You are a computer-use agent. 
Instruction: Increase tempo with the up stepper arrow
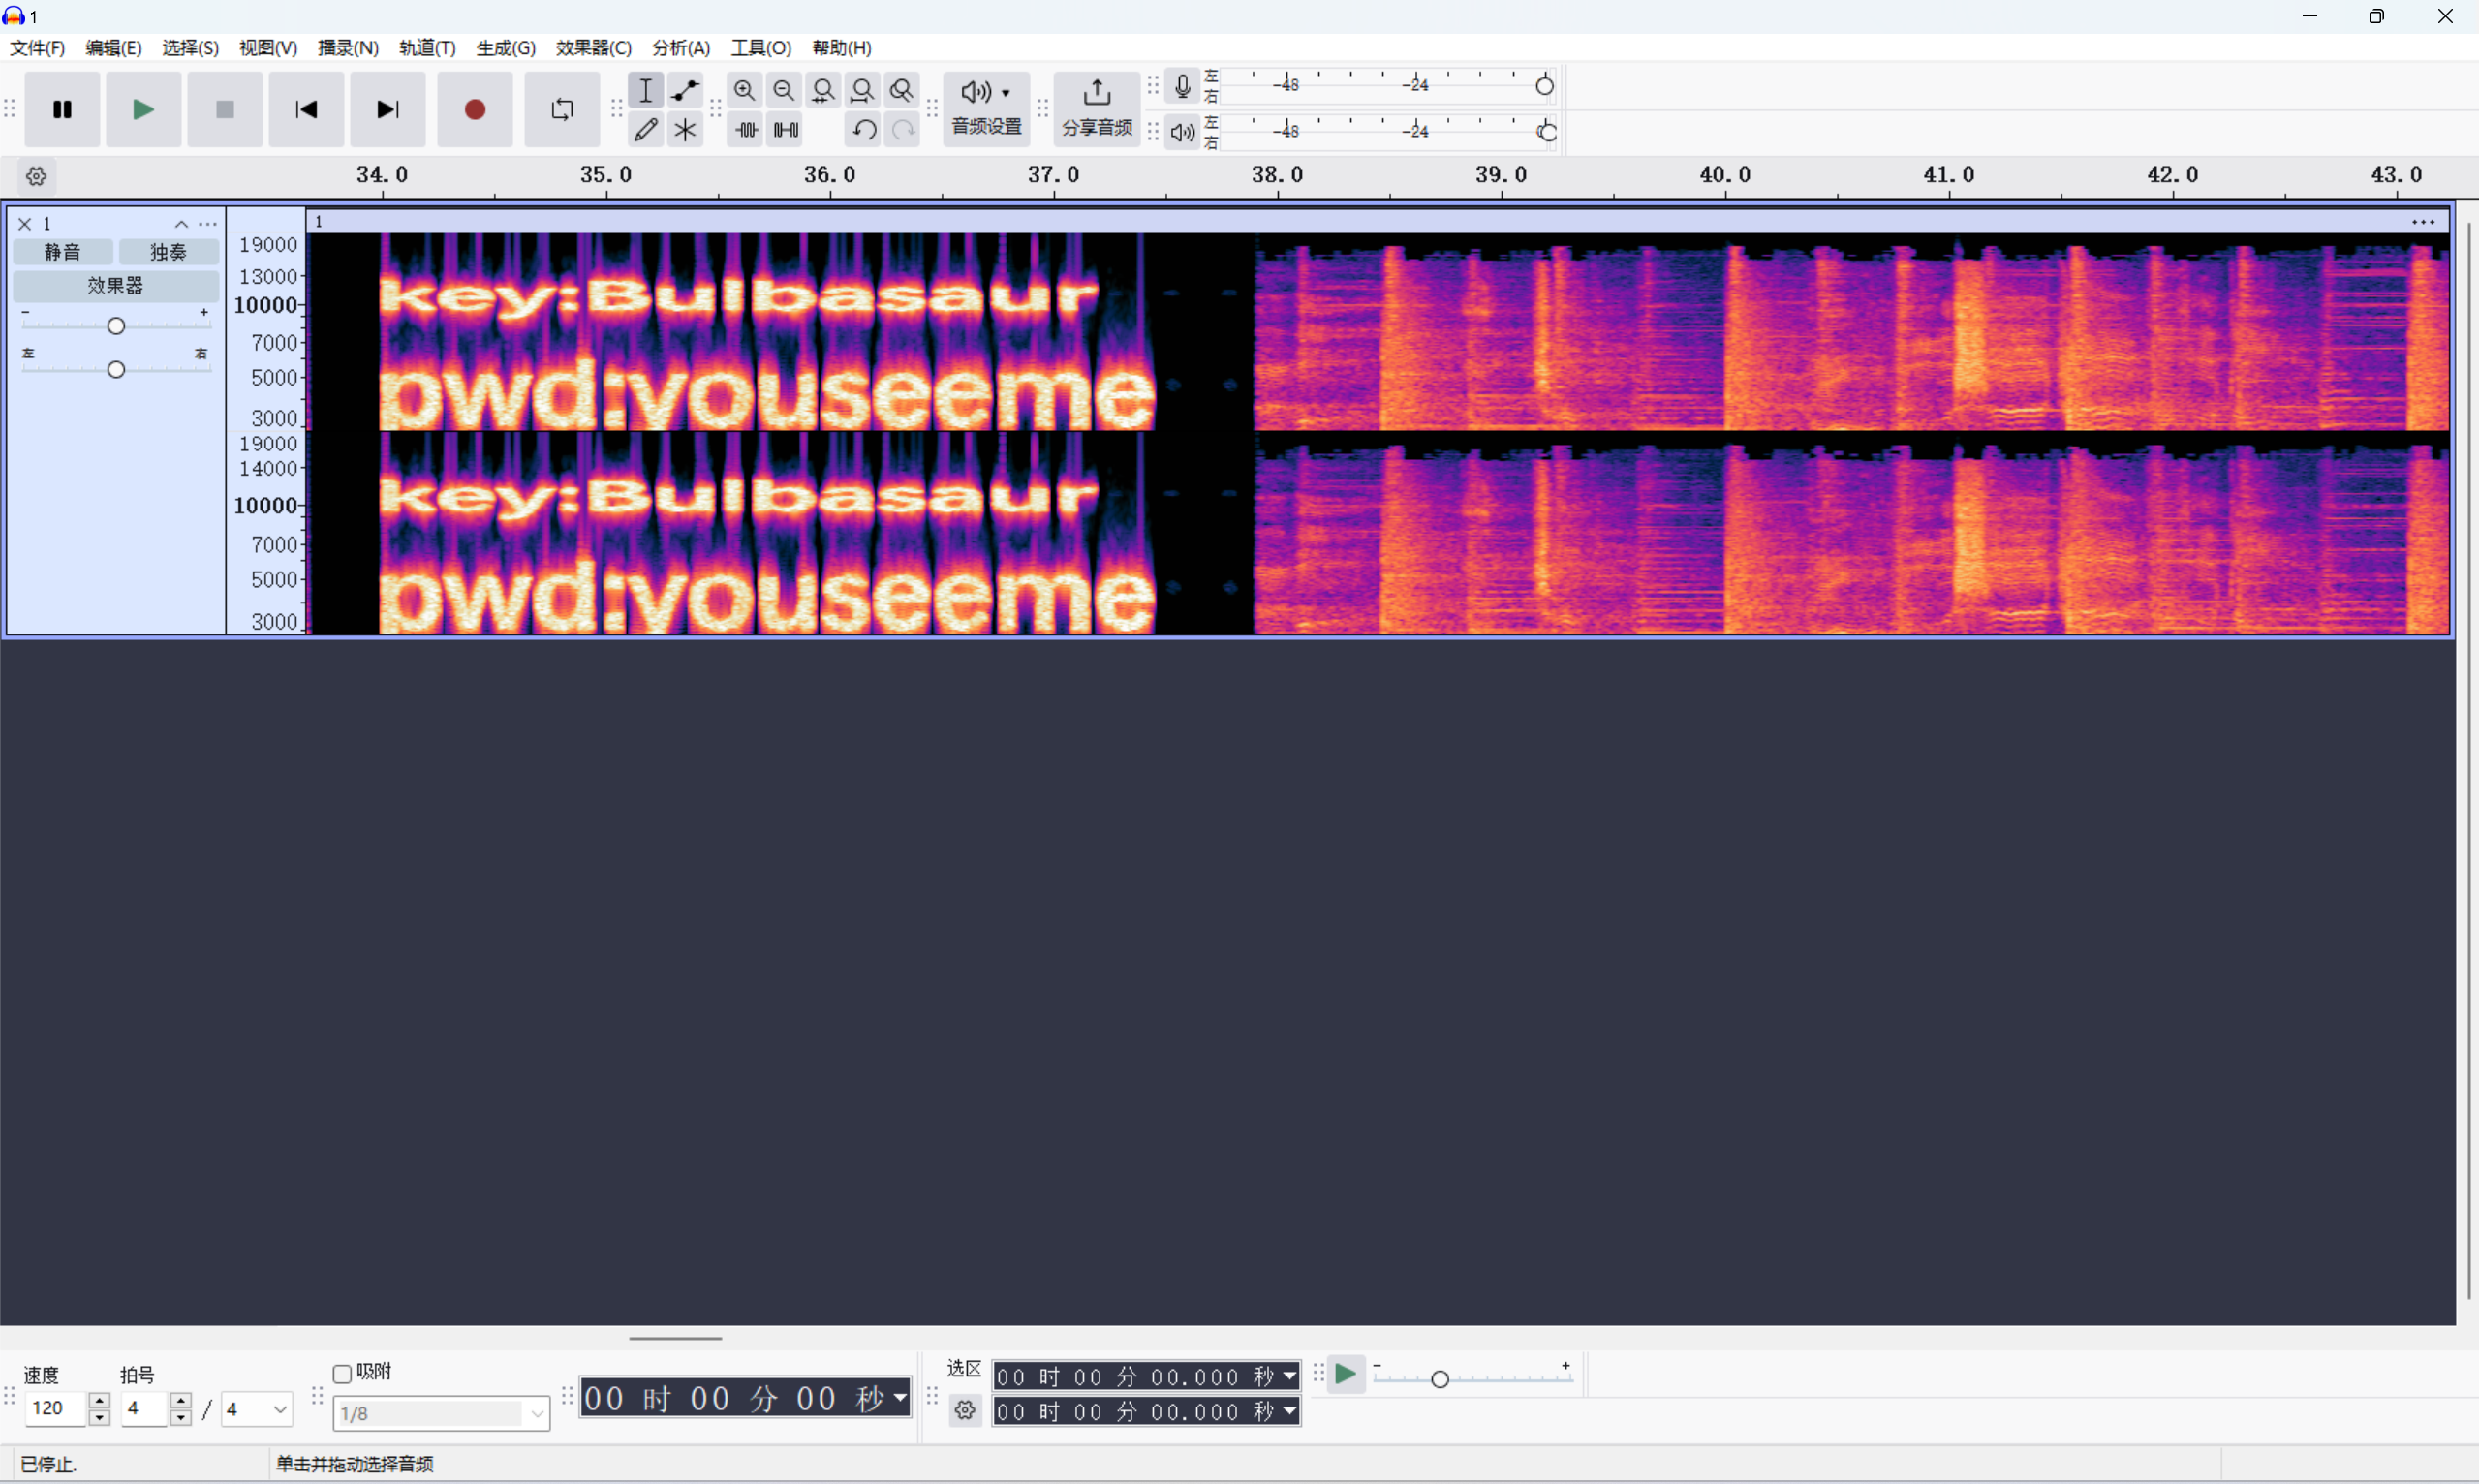click(x=99, y=1401)
